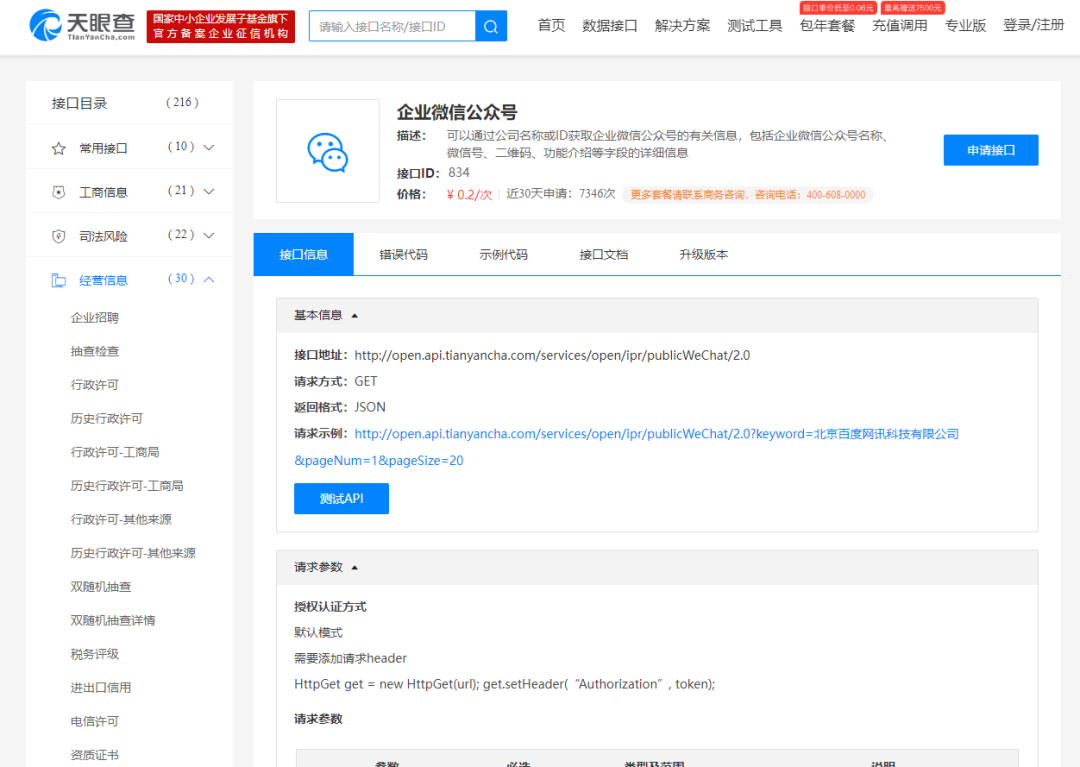Click the red 接口单价低至0.06元 promo badge
1080x767 pixels.
tap(838, 8)
